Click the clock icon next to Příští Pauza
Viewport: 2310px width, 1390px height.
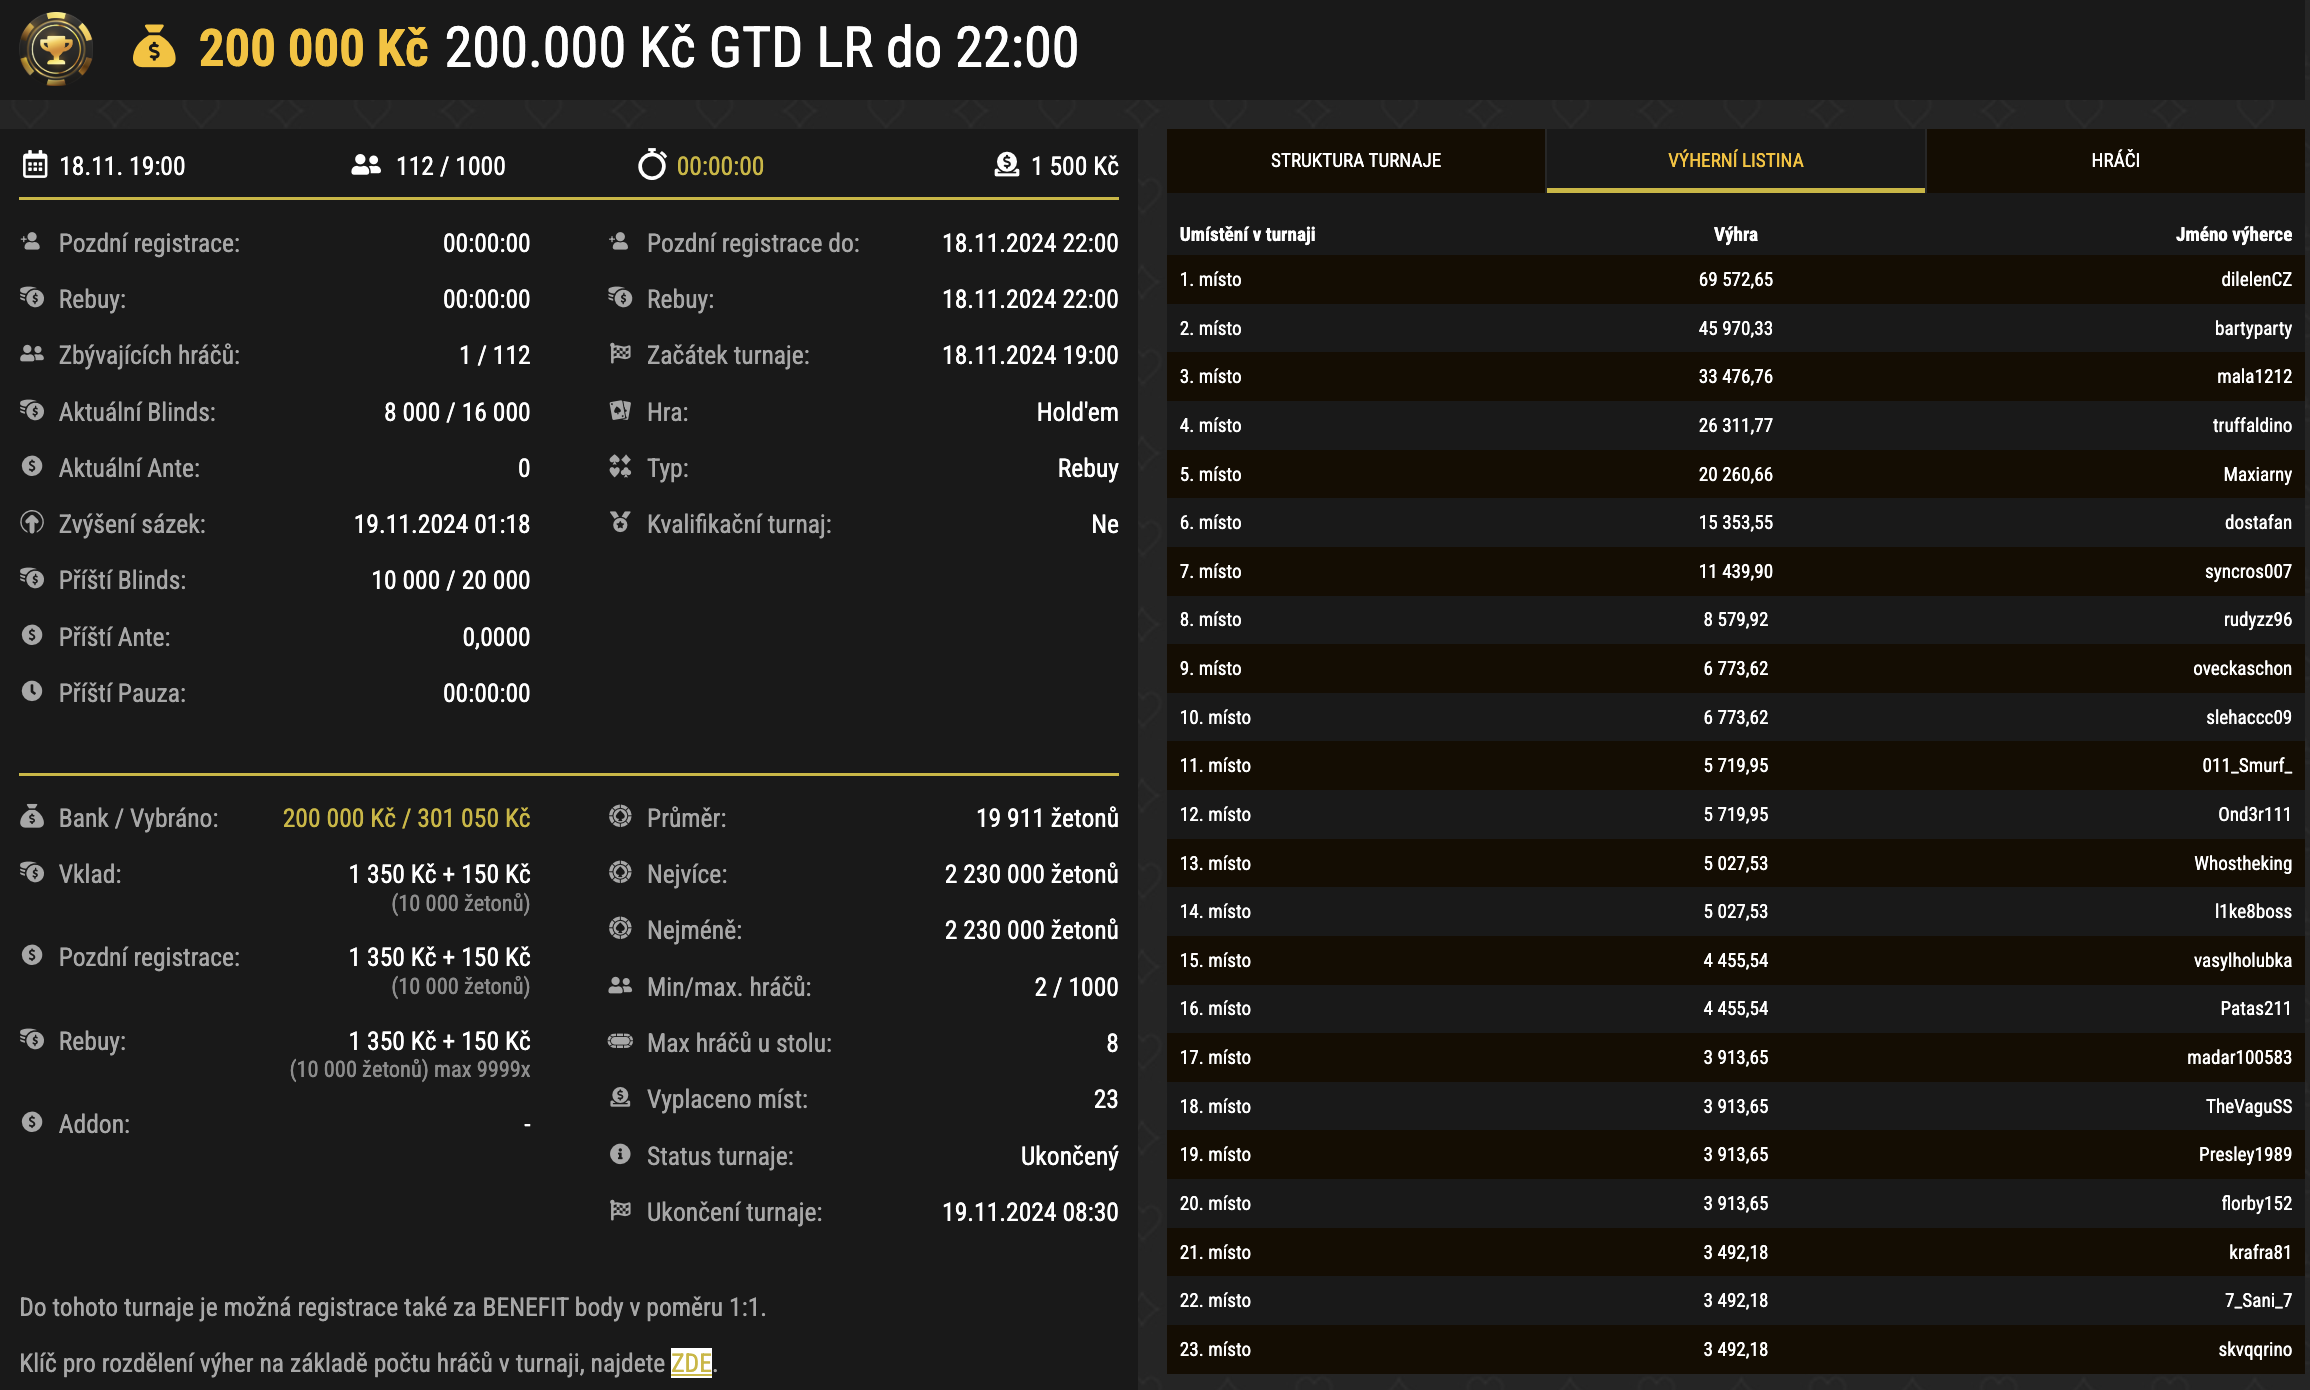tap(32, 692)
